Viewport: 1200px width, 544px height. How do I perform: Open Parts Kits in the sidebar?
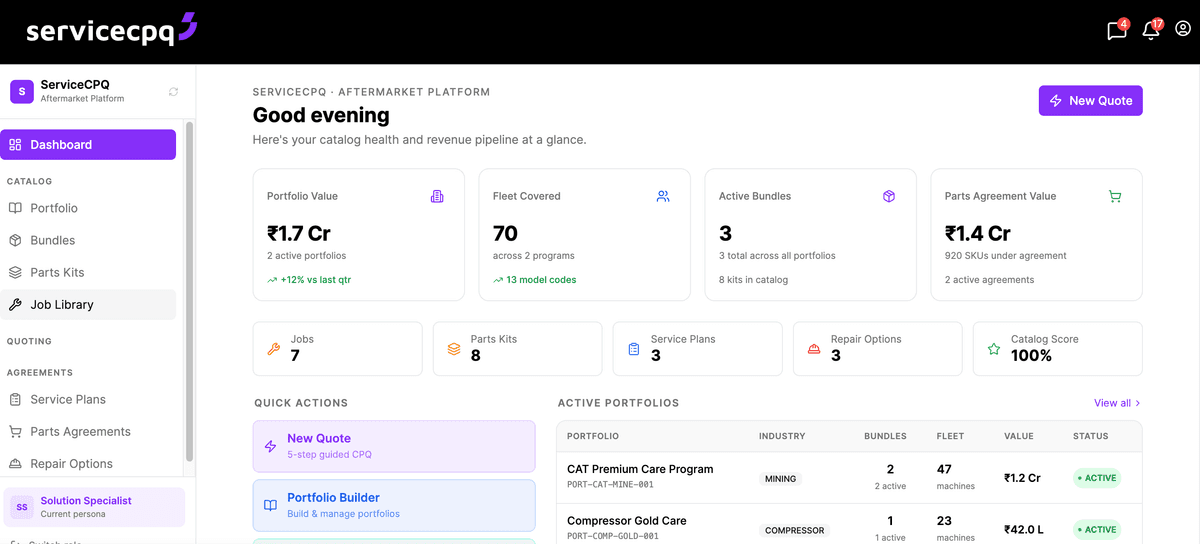pyautogui.click(x=88, y=272)
